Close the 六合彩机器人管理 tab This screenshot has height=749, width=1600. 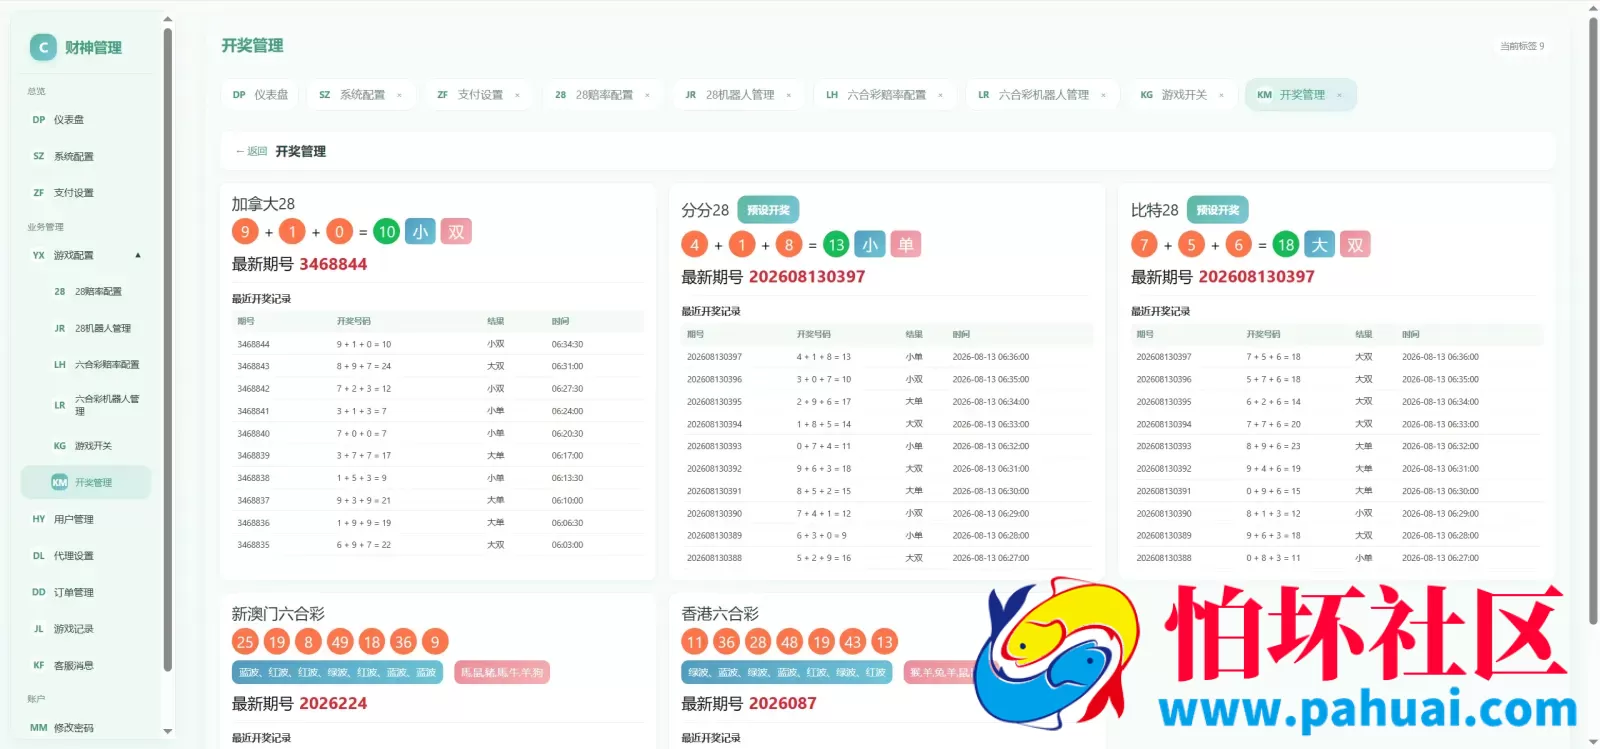pyautogui.click(x=1103, y=95)
